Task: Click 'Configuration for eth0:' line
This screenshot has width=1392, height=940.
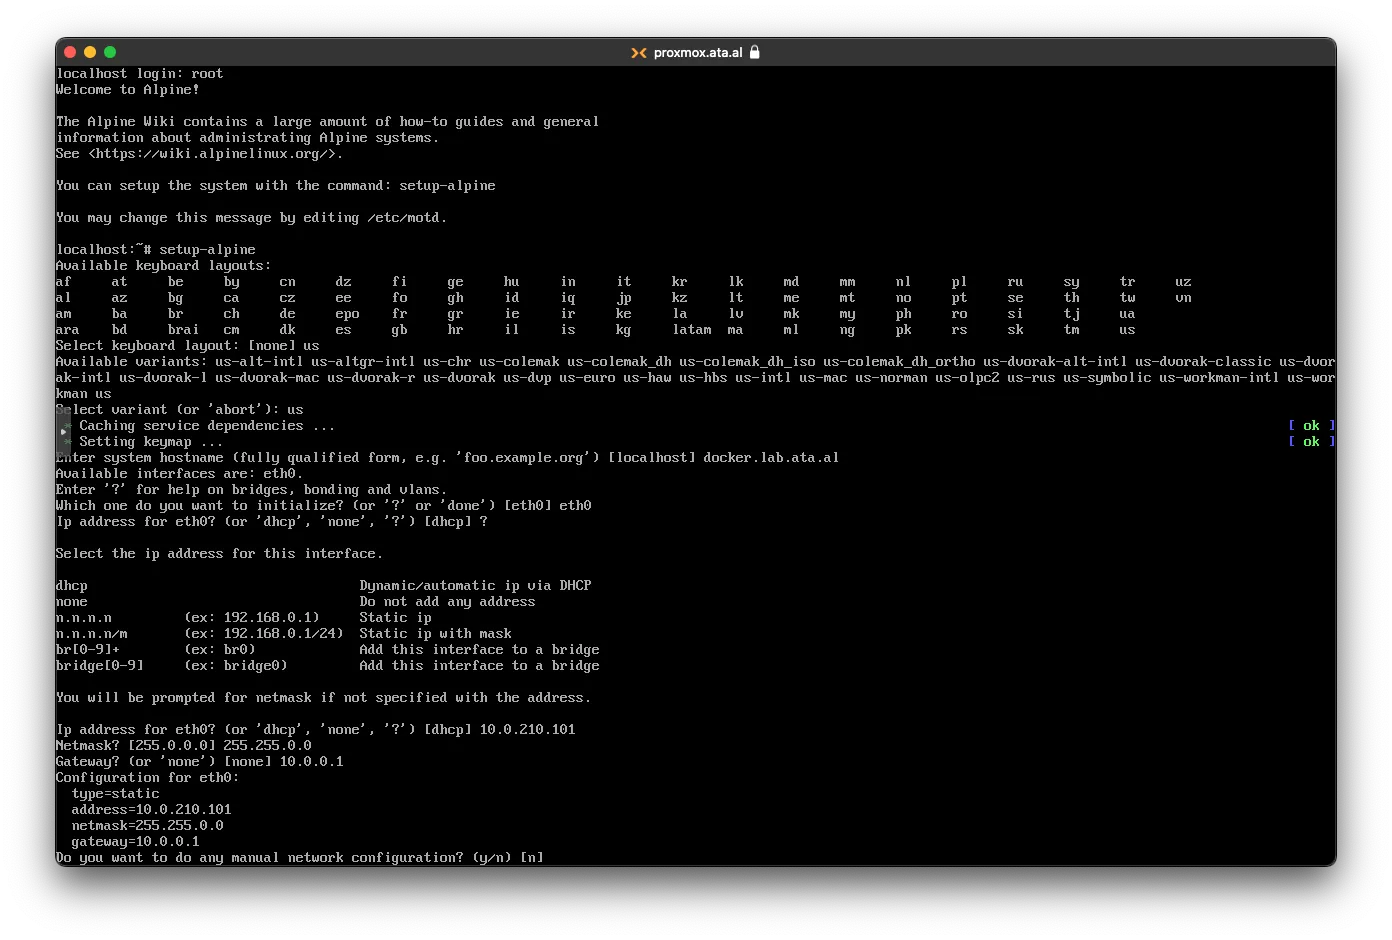Action: [148, 778]
